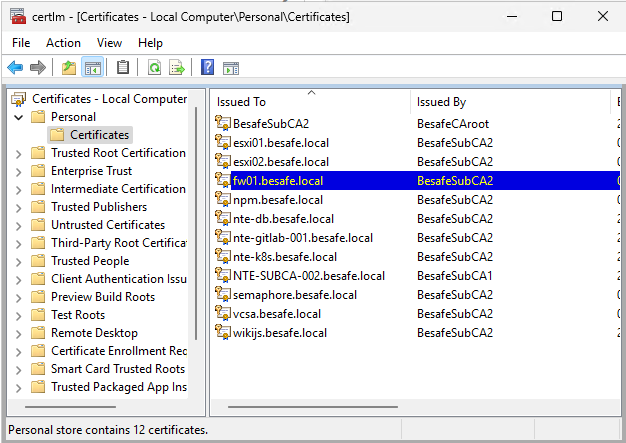Viewport: 626px width, 443px height.
Task: Click the Forward arrow toolbar icon
Action: 38,67
